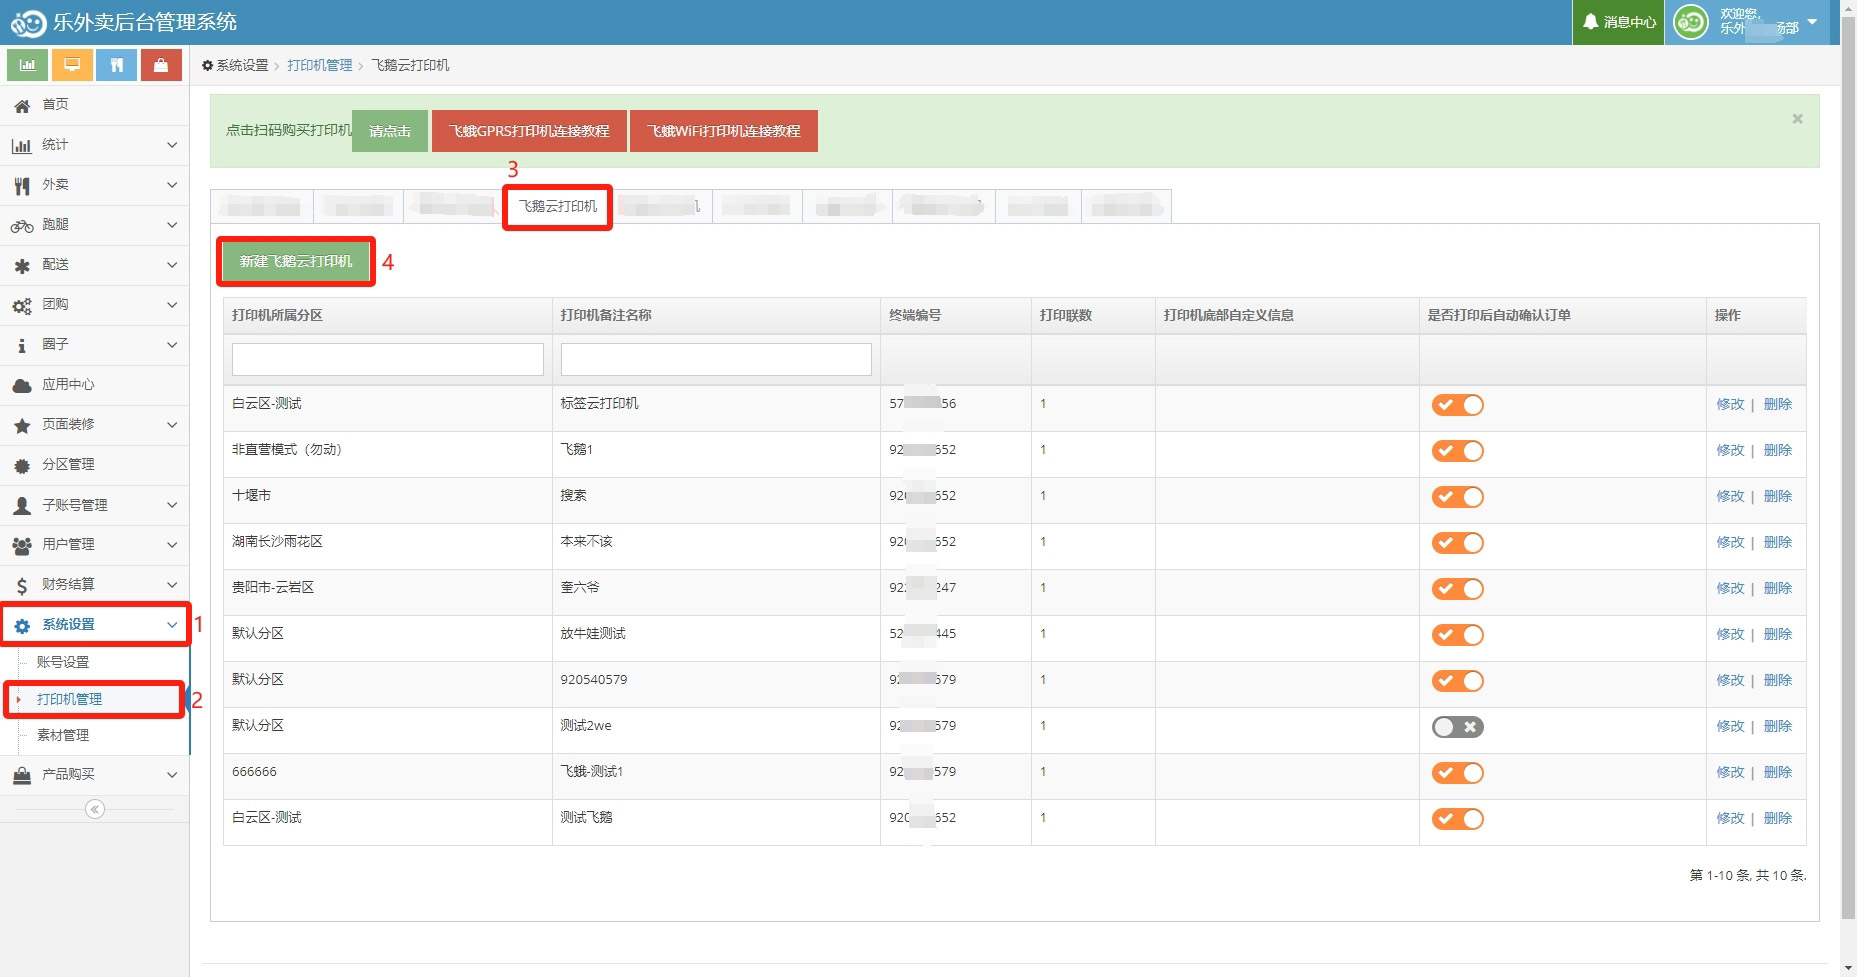Toggle auto-confirm switch for 标签云打印机 row
Screen dimensions: 1857x977
coord(1457,405)
